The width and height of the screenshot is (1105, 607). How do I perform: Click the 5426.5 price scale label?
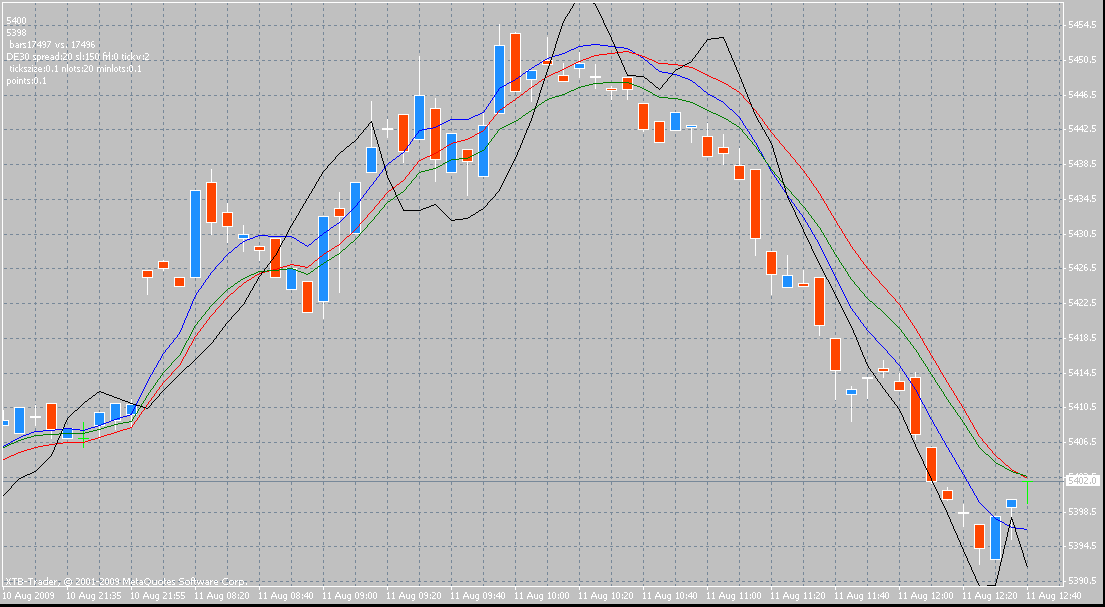click(x=1081, y=268)
